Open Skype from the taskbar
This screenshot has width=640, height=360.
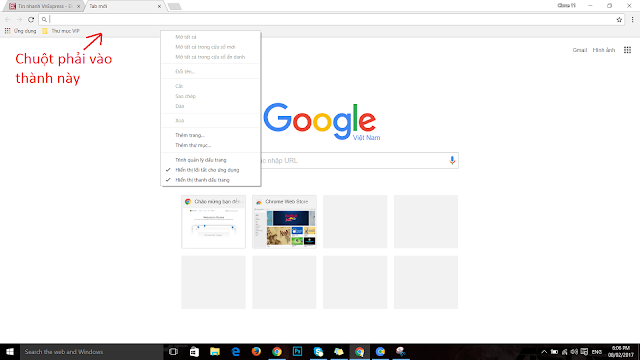point(318,352)
